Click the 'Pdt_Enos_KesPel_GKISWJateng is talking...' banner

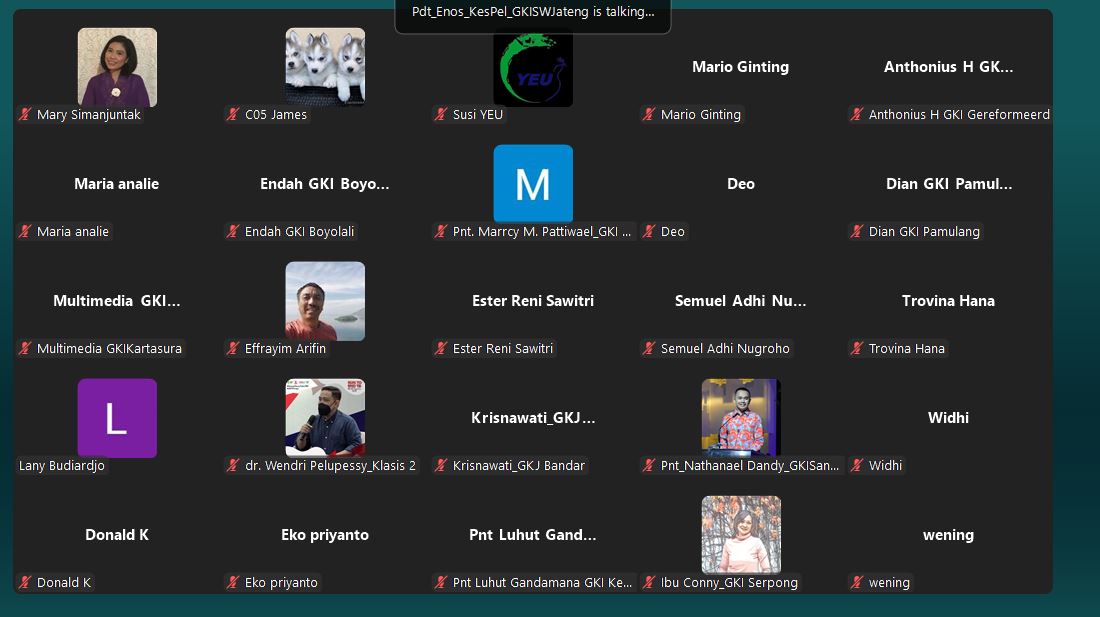click(533, 14)
